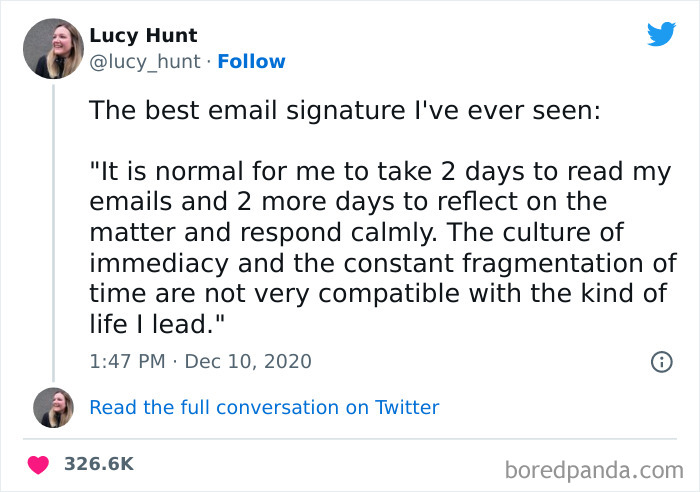Follow Lucy Hunt
Image resolution: width=700 pixels, height=492 pixels.
254,62
